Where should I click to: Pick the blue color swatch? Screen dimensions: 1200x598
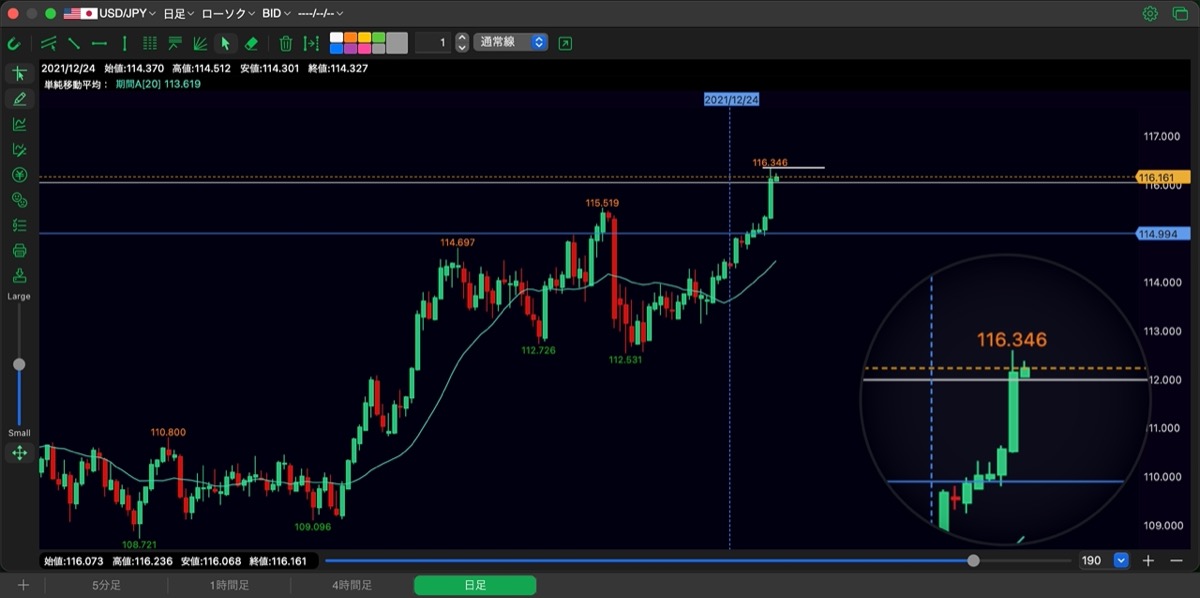pyautogui.click(x=337, y=48)
